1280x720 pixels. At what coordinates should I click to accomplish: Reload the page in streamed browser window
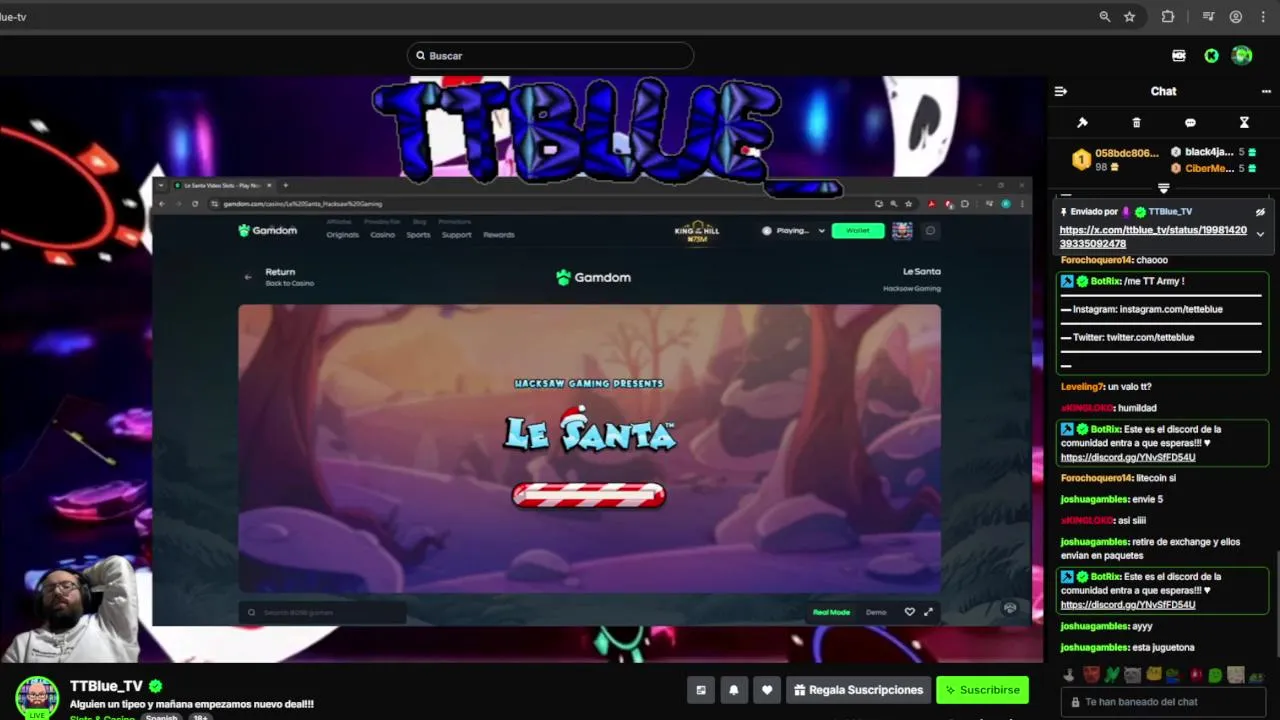(x=195, y=204)
